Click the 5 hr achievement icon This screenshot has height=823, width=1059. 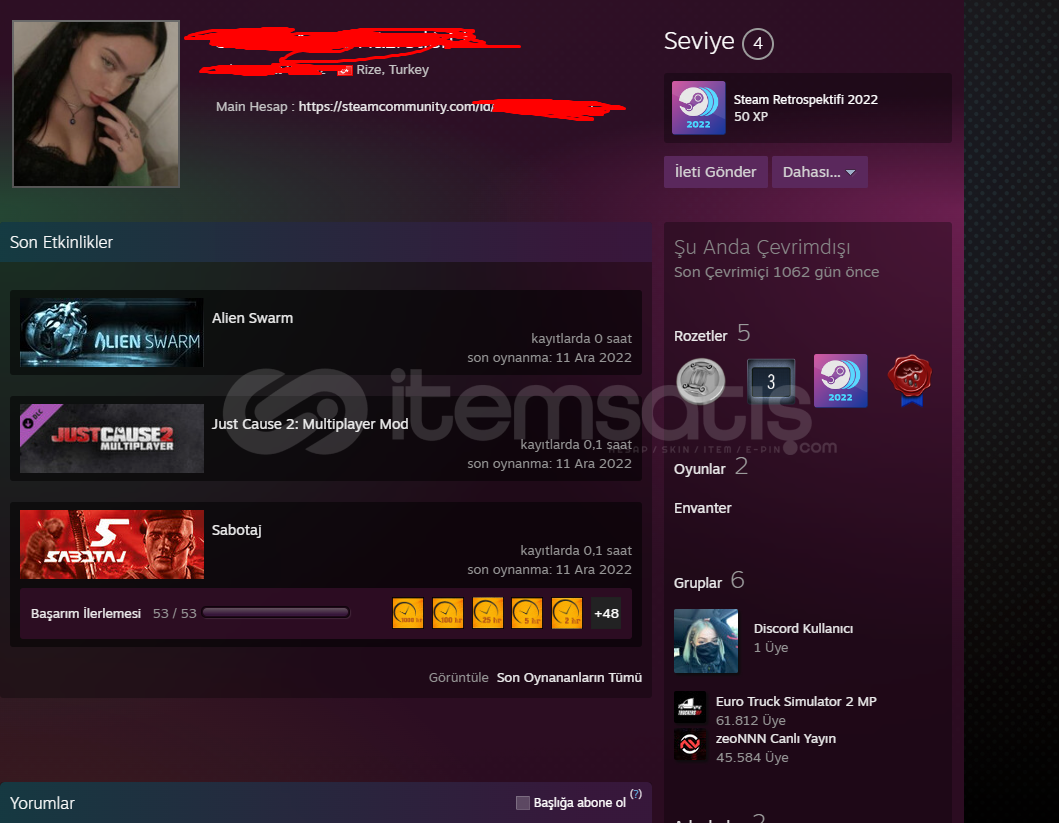coord(527,613)
